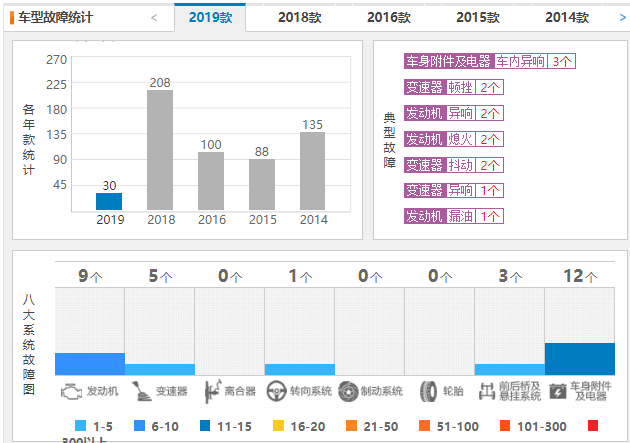Click the 轮胎 label text
Viewport: 630px width, 443px height.
[x=453, y=391]
